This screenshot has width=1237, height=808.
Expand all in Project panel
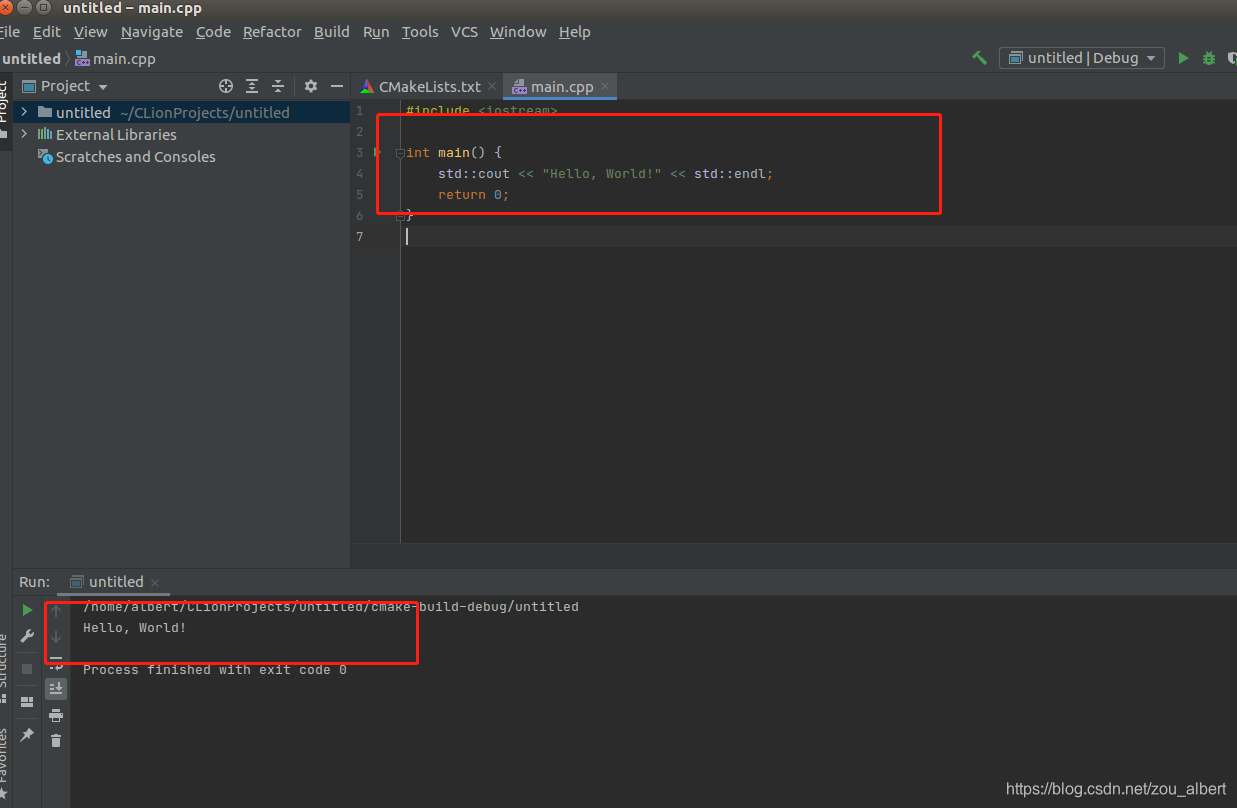[252, 86]
